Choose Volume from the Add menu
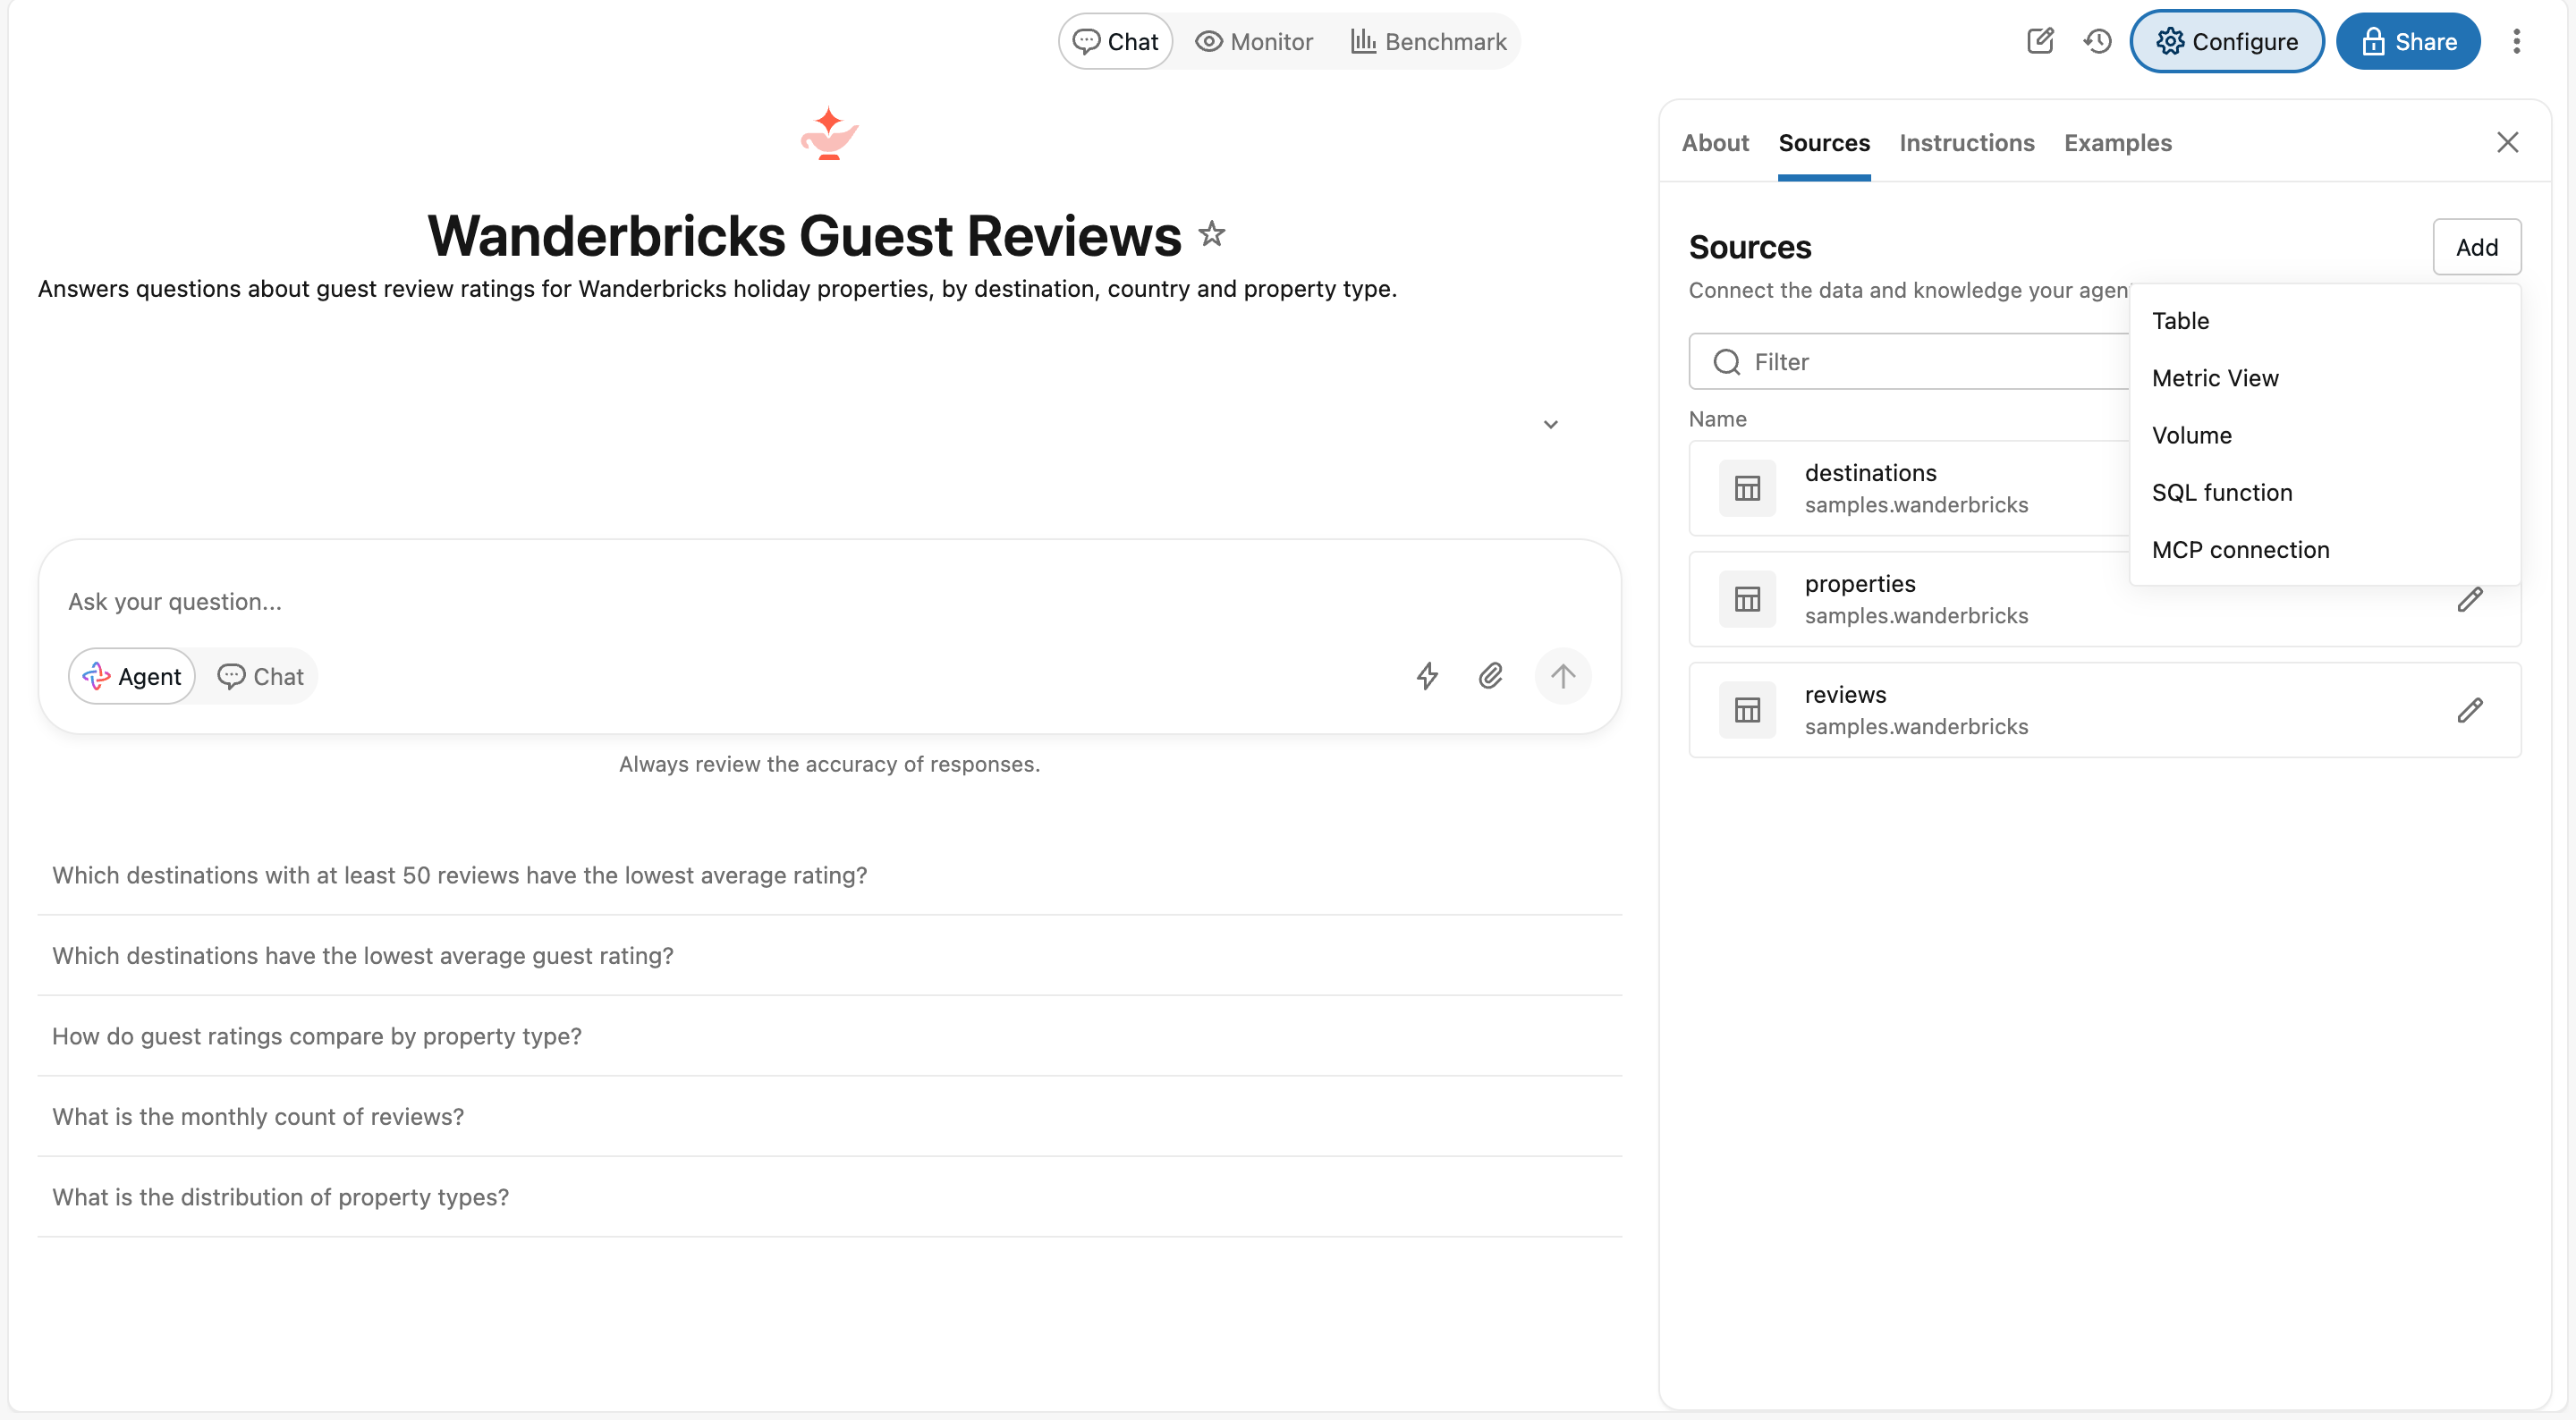2576x1420 pixels. point(2324,435)
